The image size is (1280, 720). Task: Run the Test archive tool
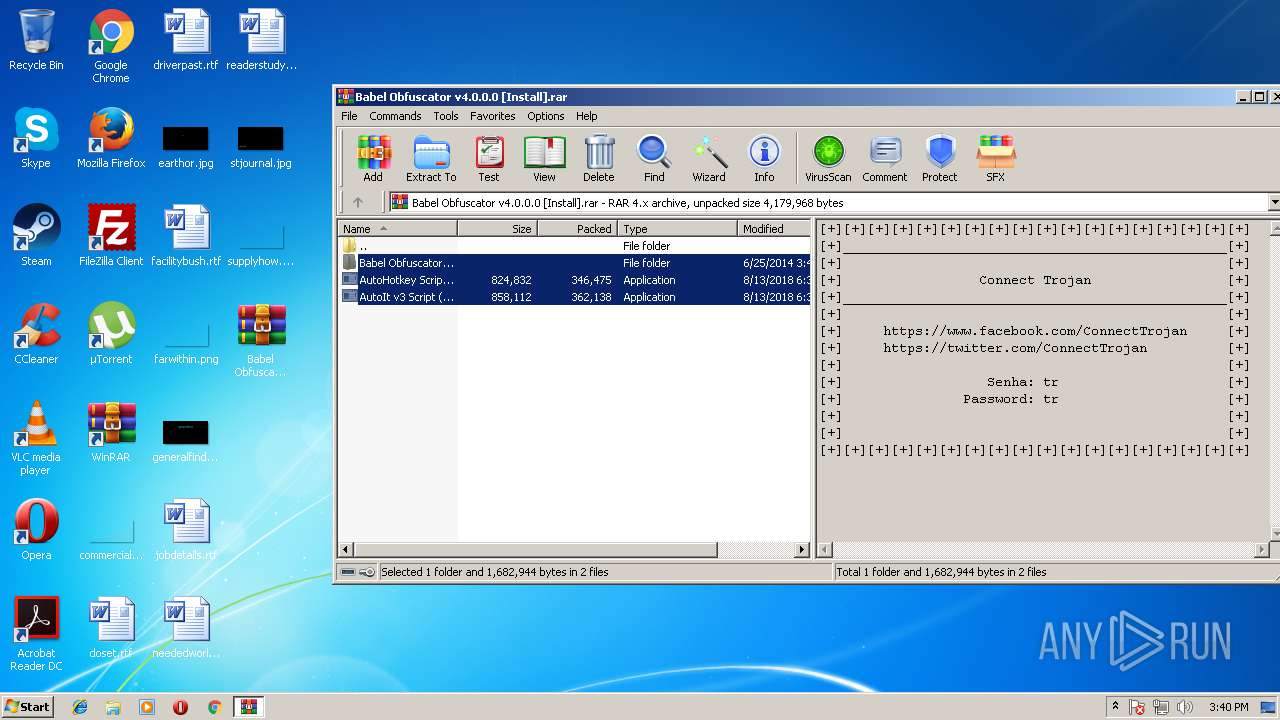pos(489,159)
